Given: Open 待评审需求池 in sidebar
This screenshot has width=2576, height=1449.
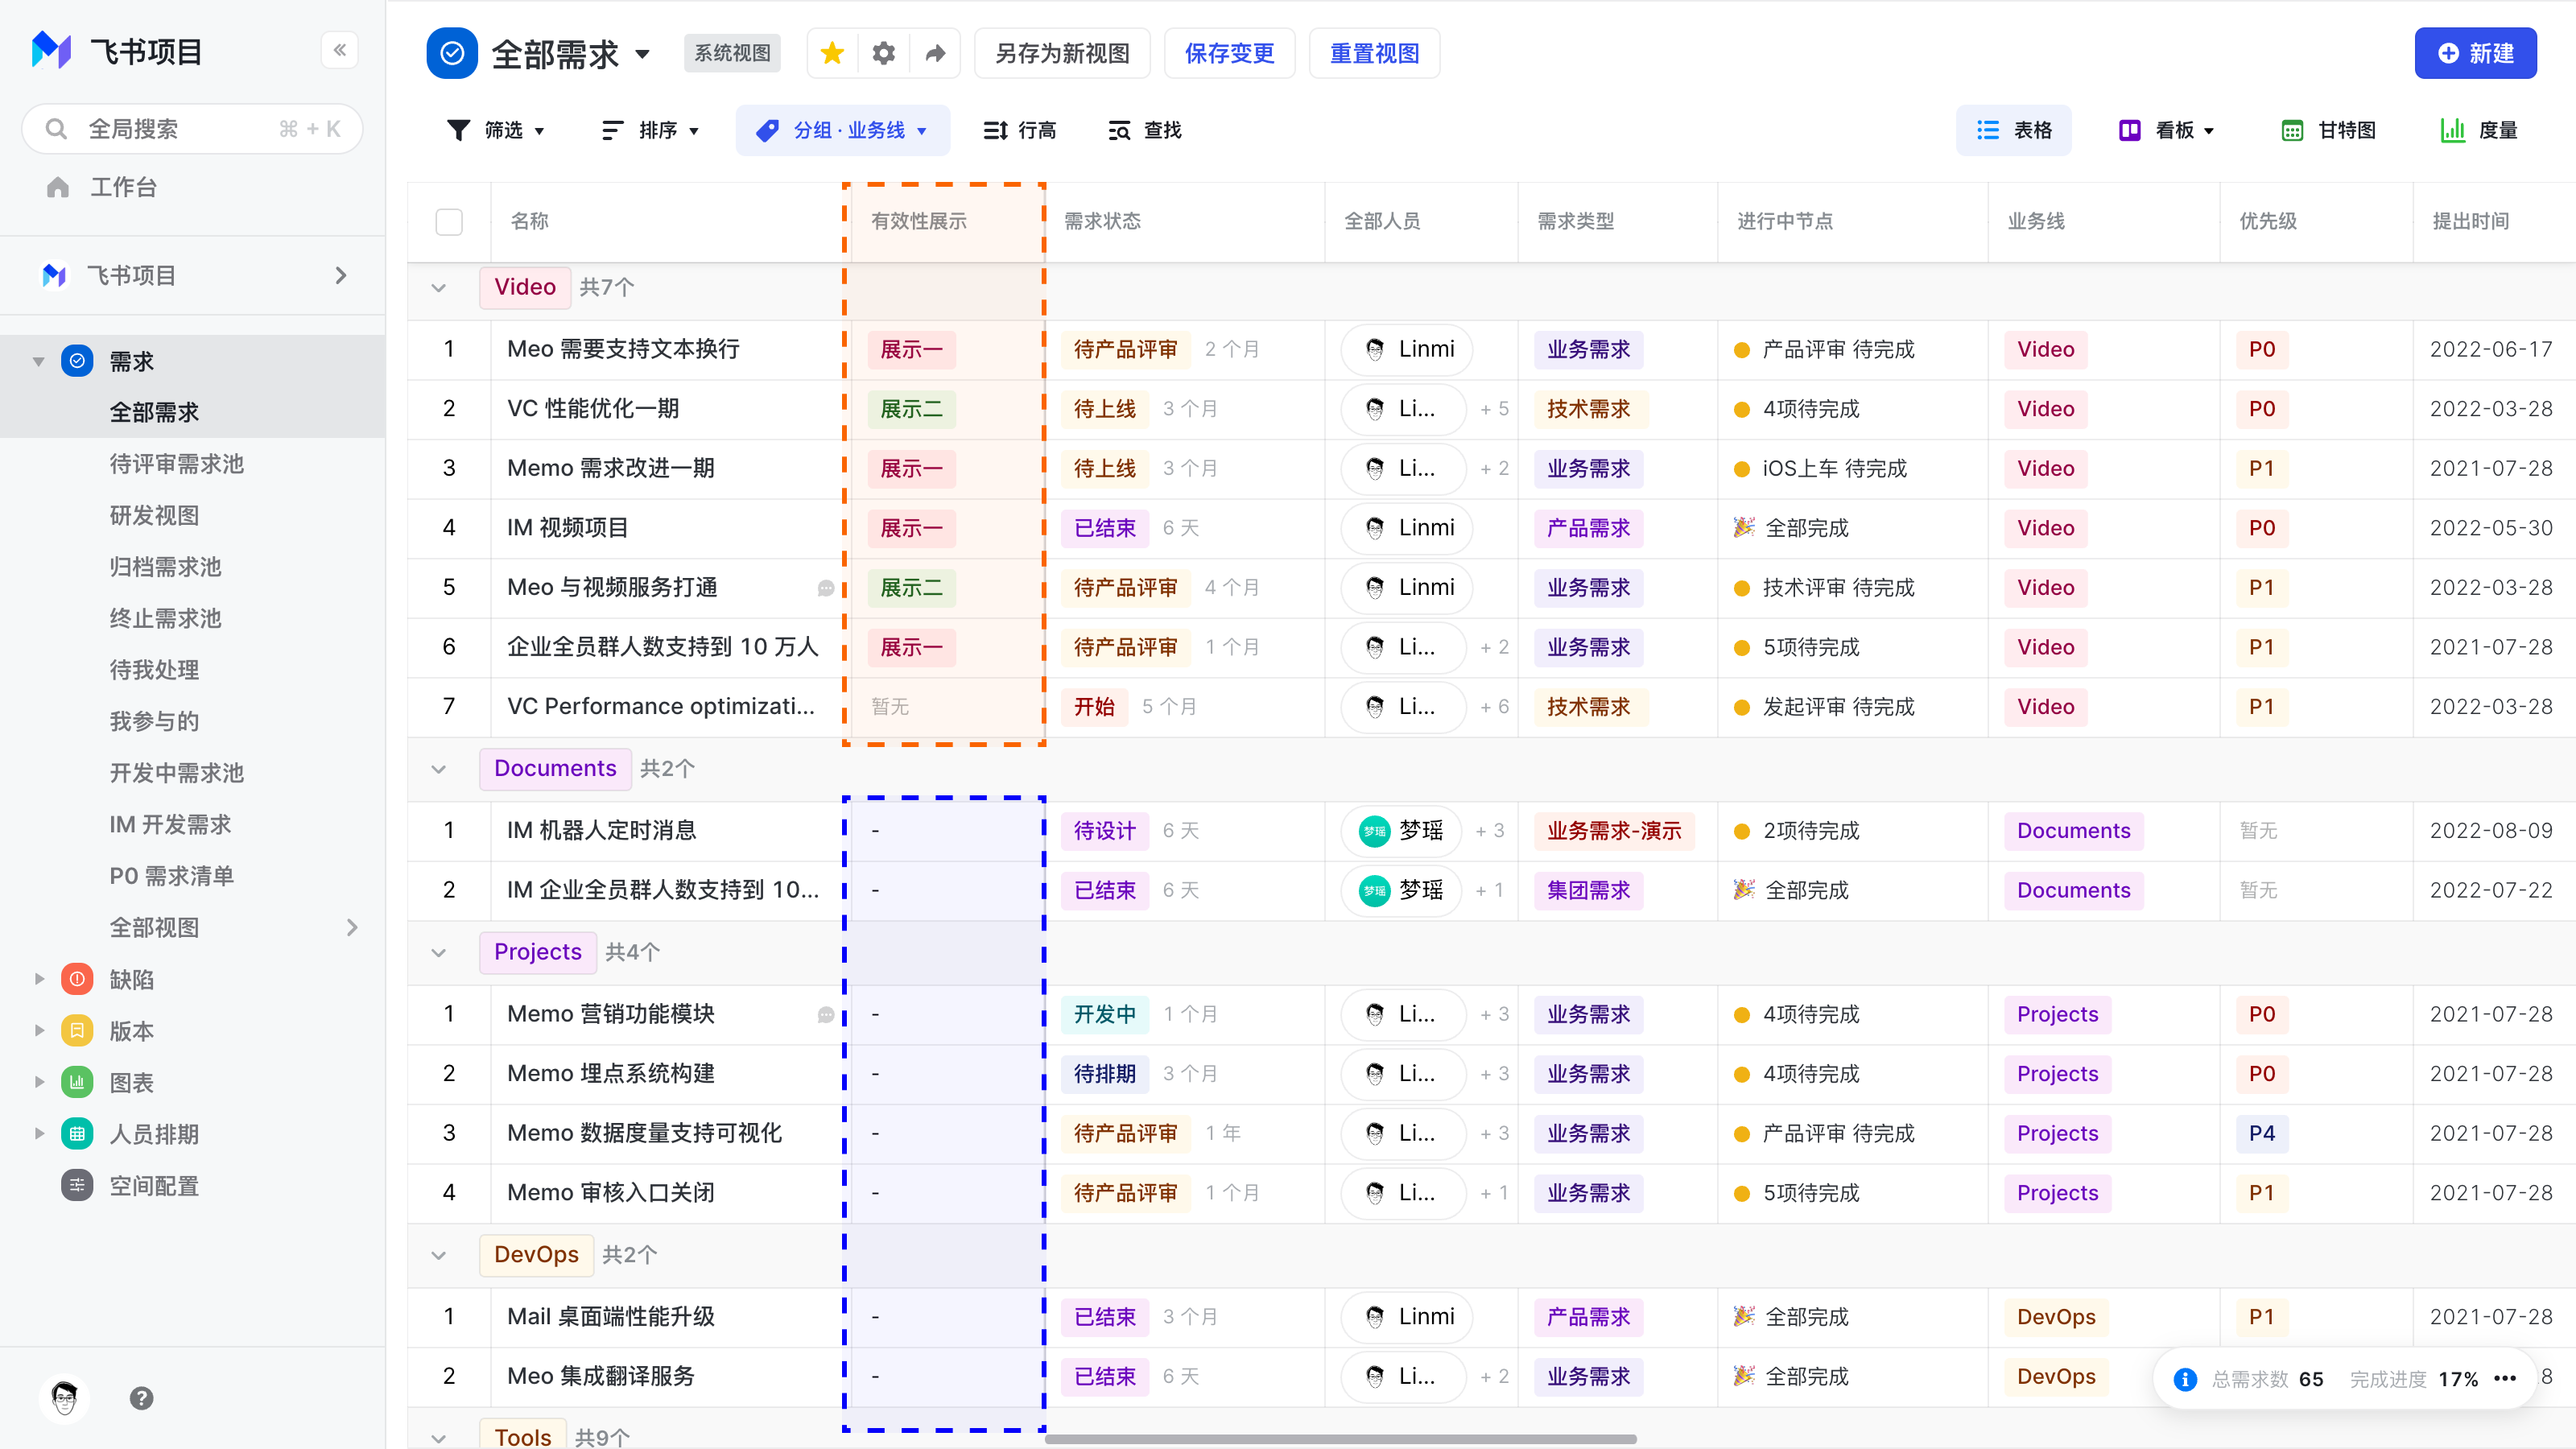Looking at the screenshot, I should coord(177,464).
